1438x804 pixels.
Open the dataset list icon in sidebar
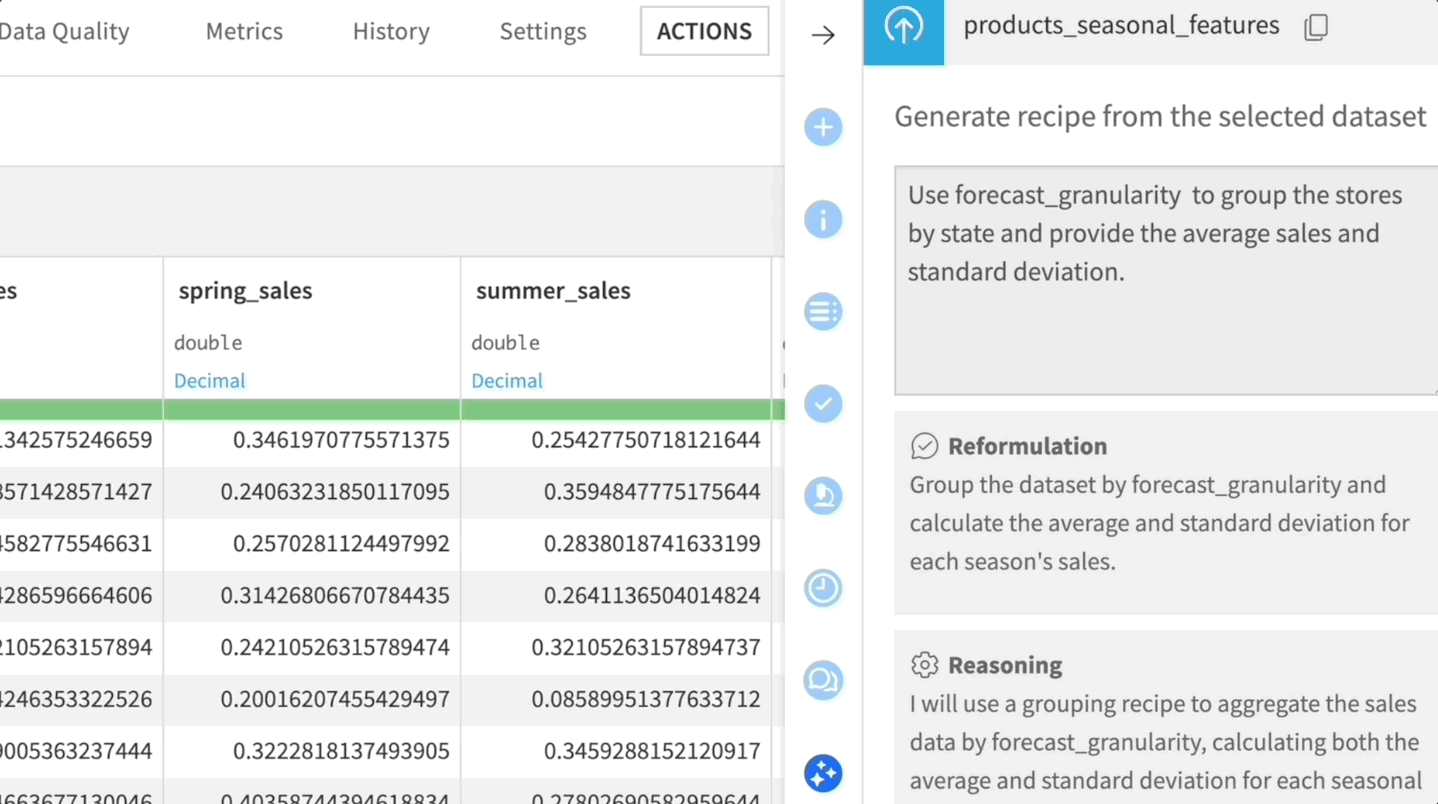822,311
